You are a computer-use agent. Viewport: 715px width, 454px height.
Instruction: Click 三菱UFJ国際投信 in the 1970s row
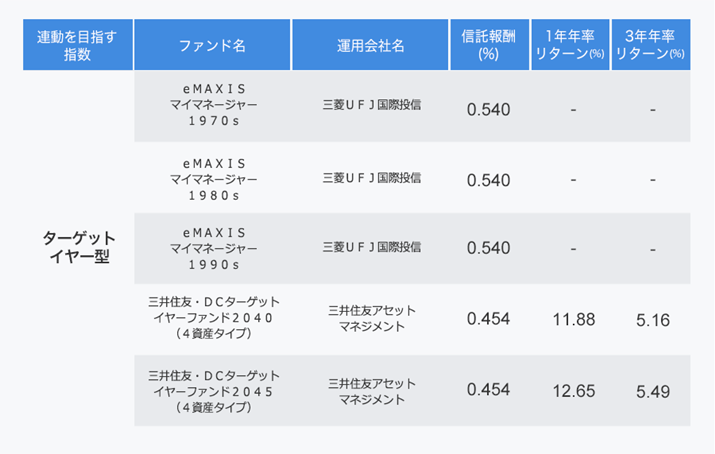[x=371, y=104]
